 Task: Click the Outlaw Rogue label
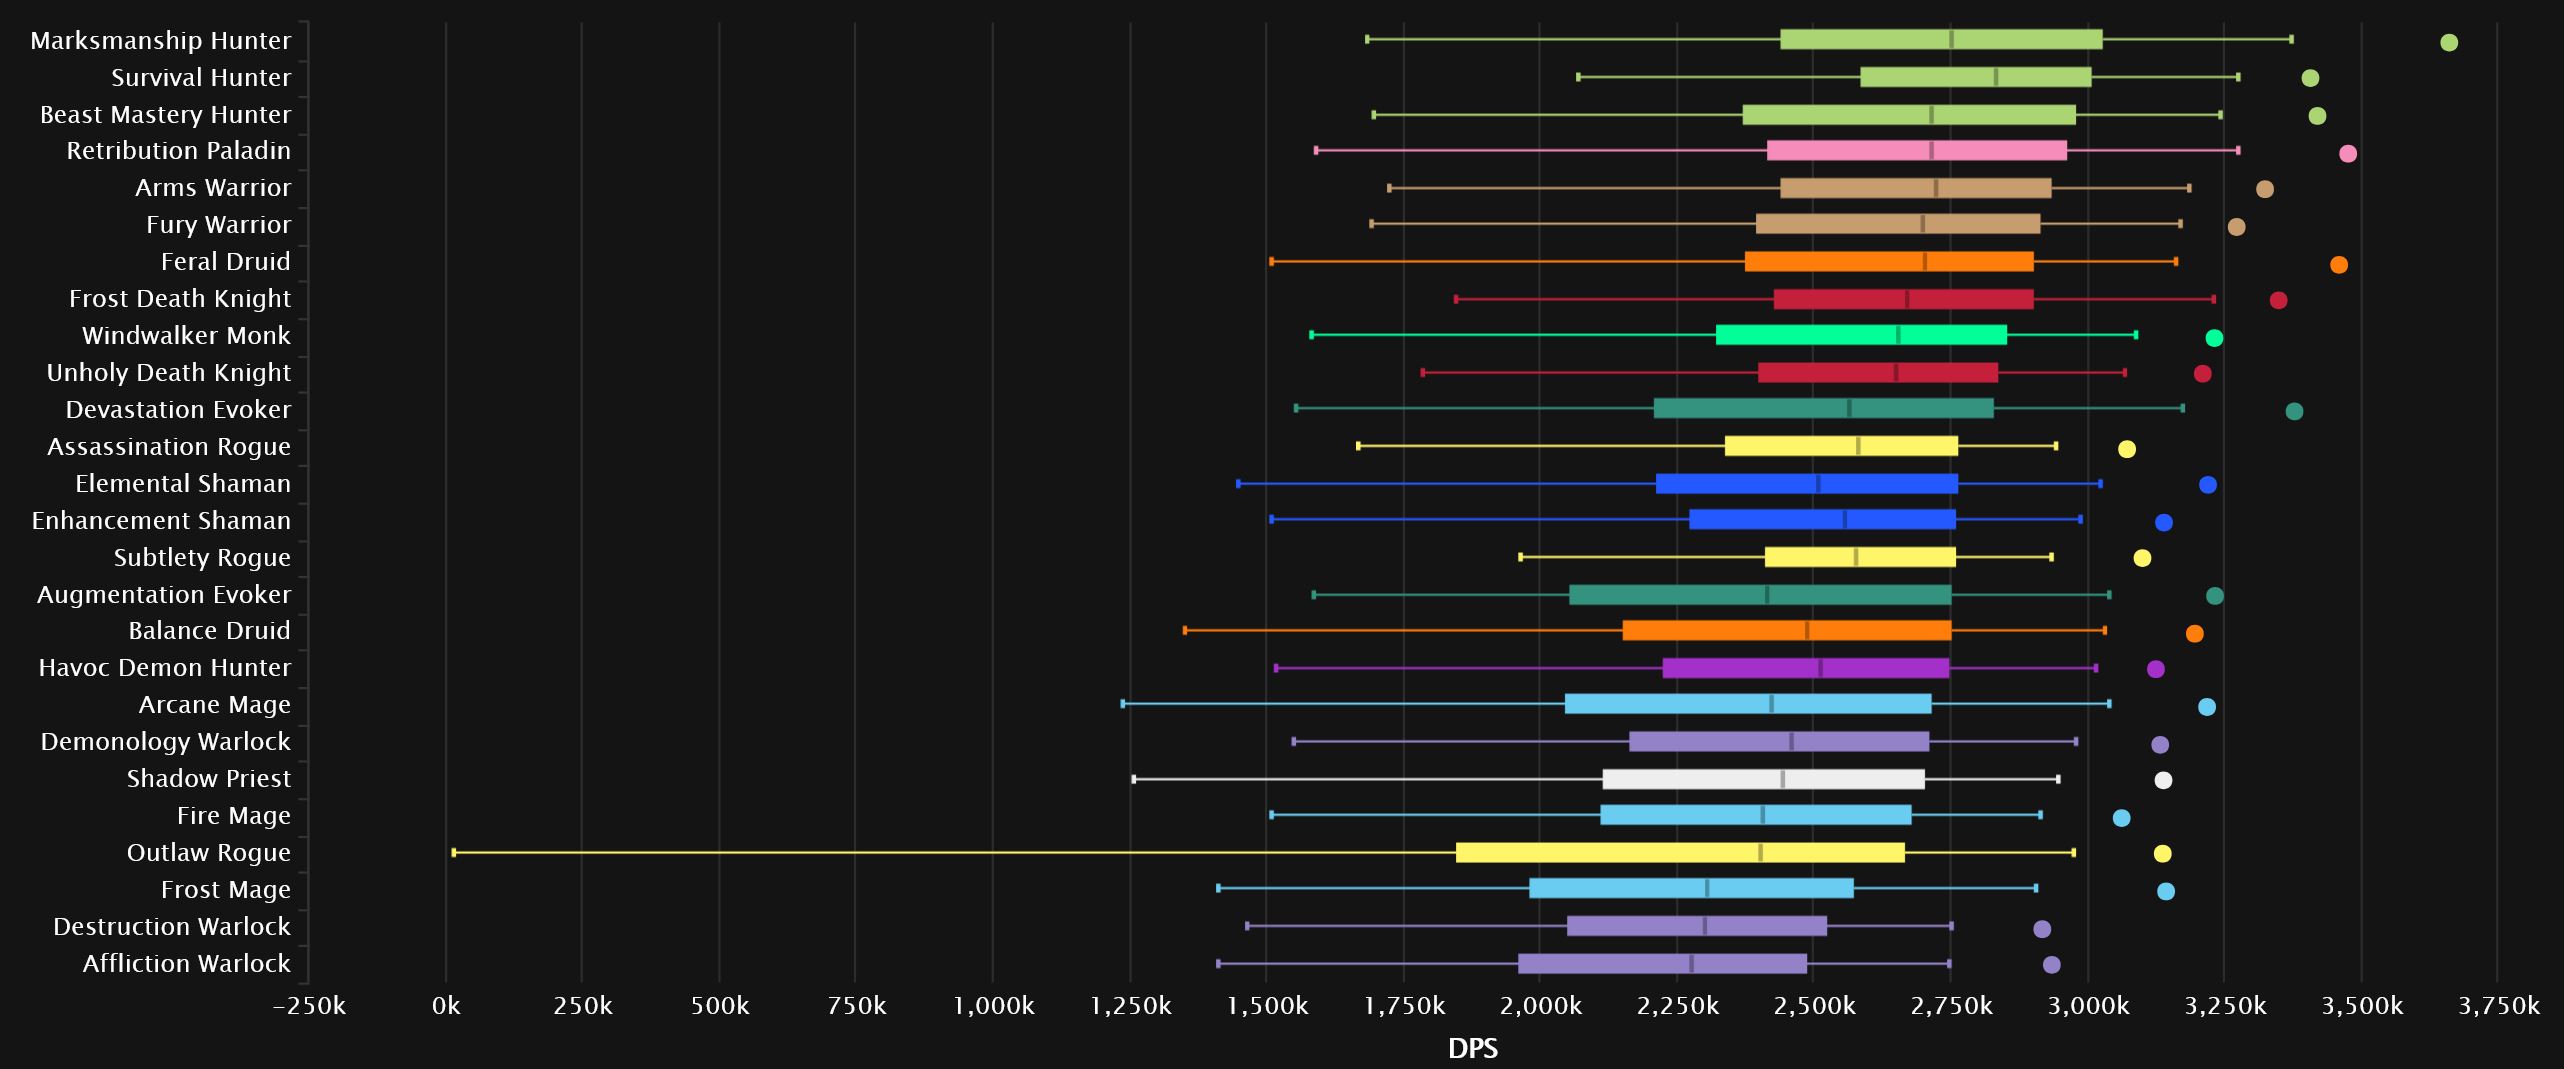click(x=209, y=853)
